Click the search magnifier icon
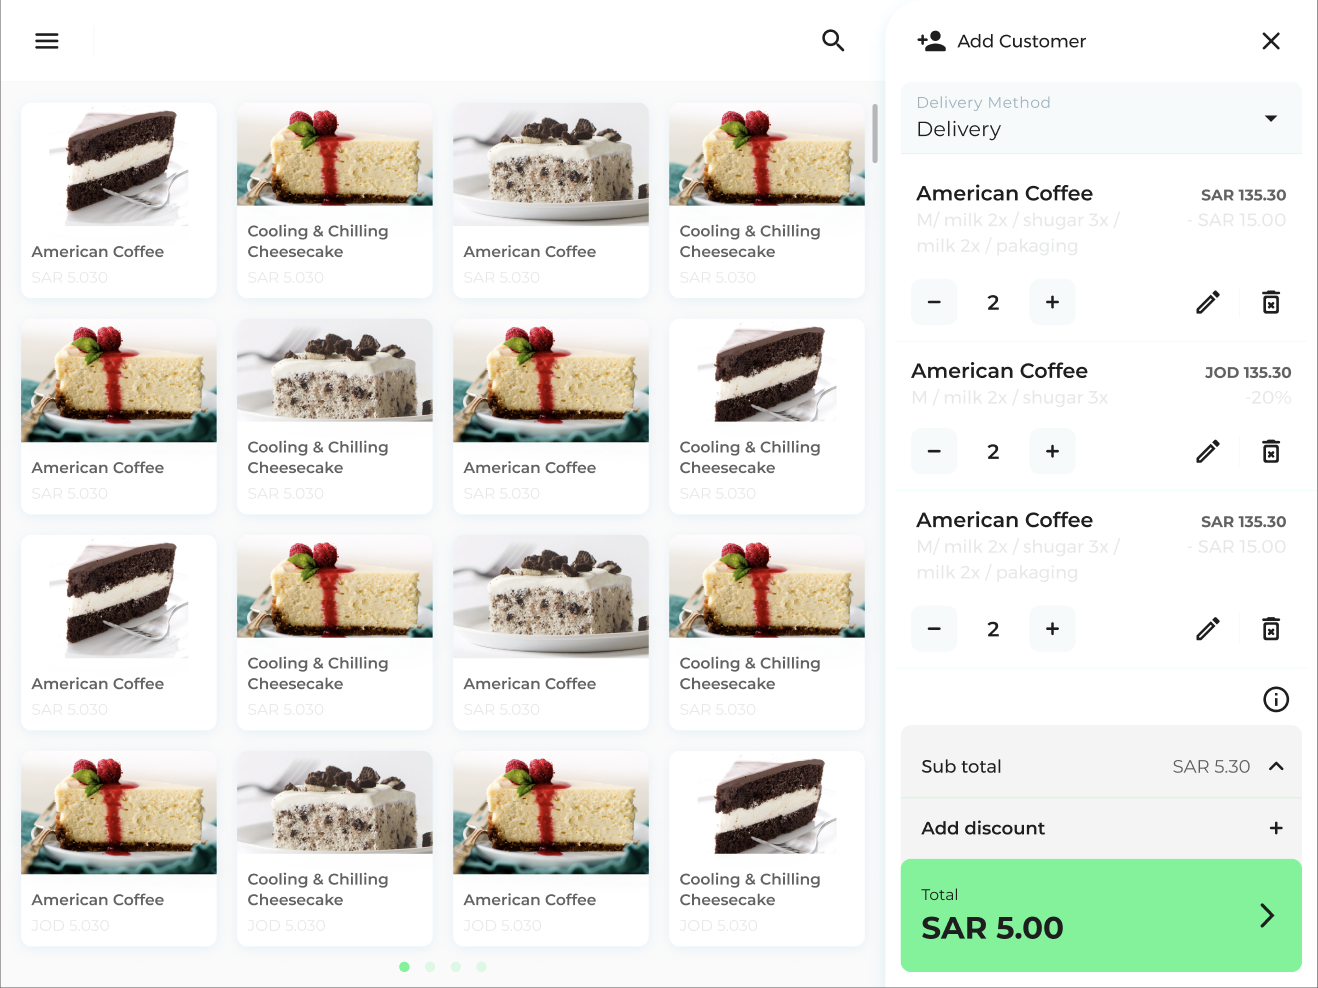The image size is (1318, 988). [833, 40]
